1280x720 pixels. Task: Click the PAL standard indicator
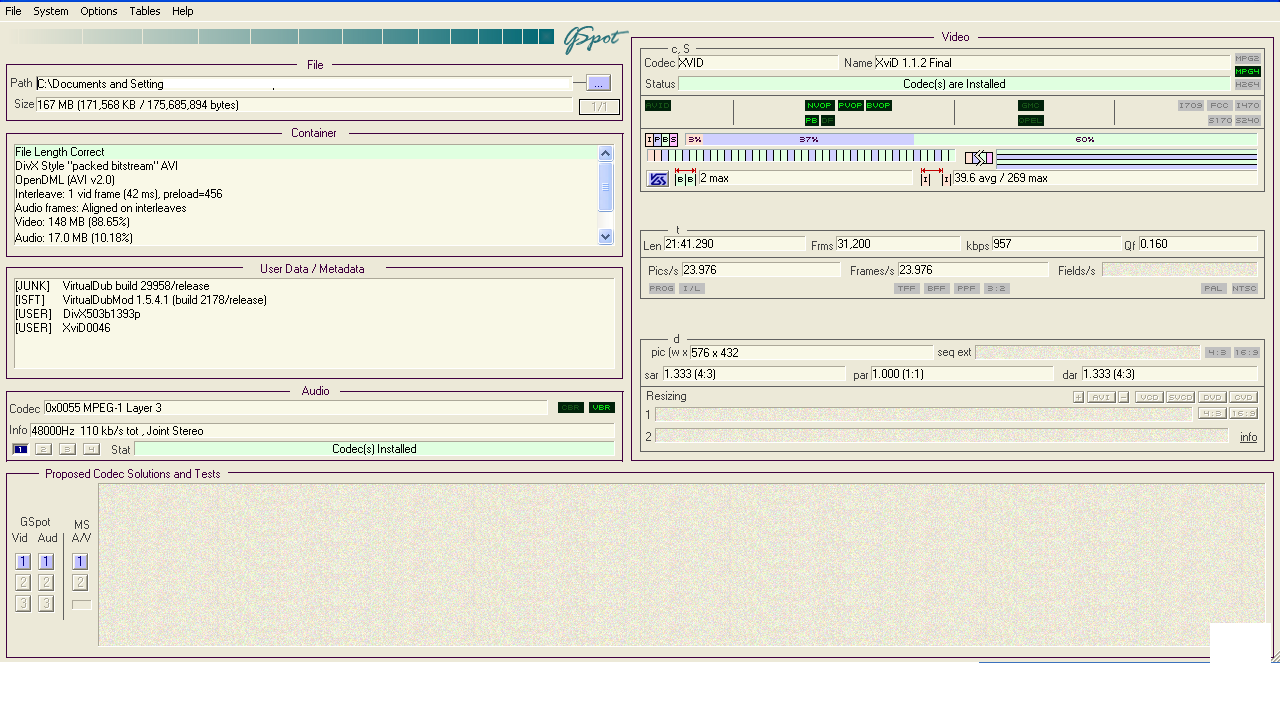coord(1214,289)
